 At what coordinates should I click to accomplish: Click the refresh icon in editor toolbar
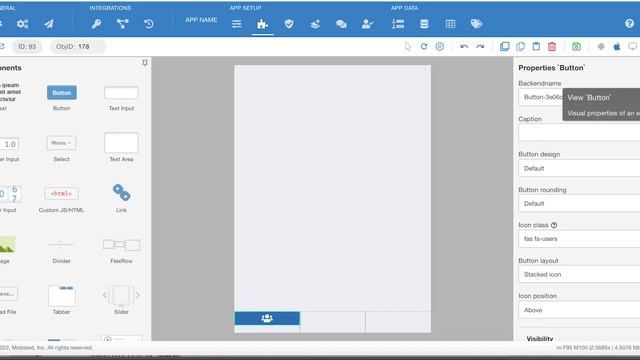(424, 47)
